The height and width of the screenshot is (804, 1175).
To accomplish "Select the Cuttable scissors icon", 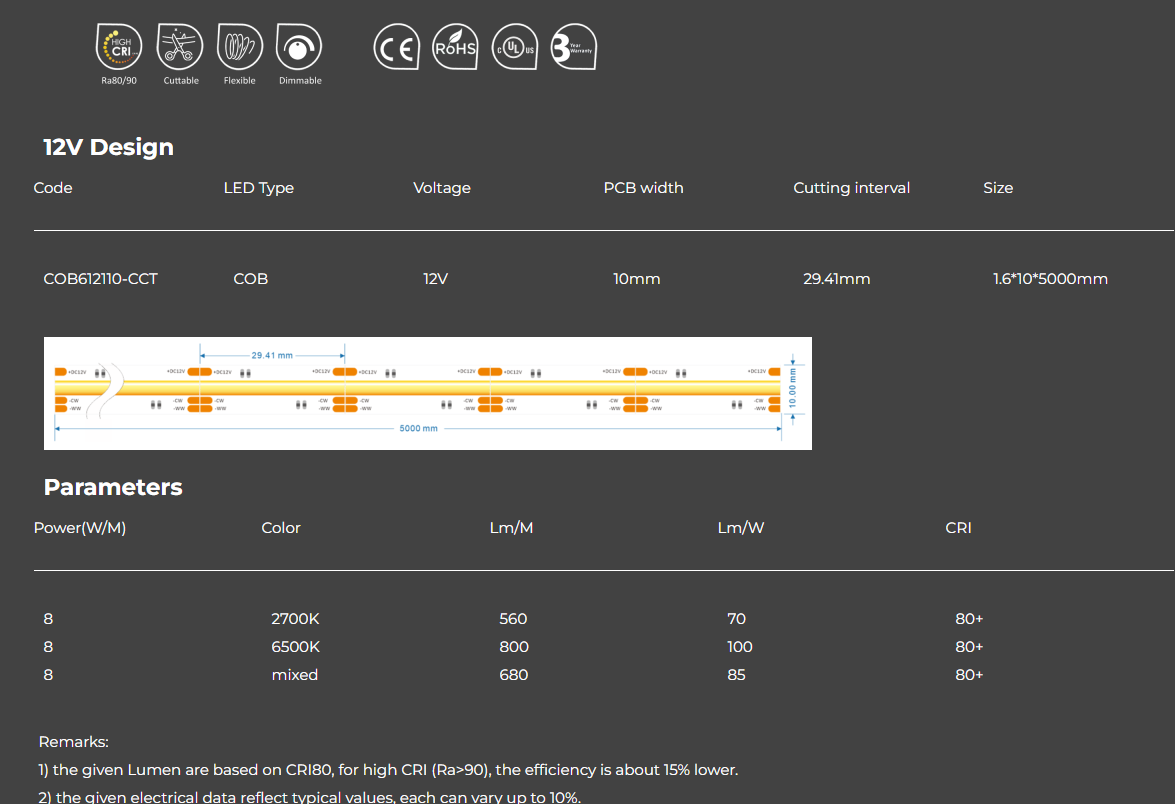I will [x=180, y=47].
